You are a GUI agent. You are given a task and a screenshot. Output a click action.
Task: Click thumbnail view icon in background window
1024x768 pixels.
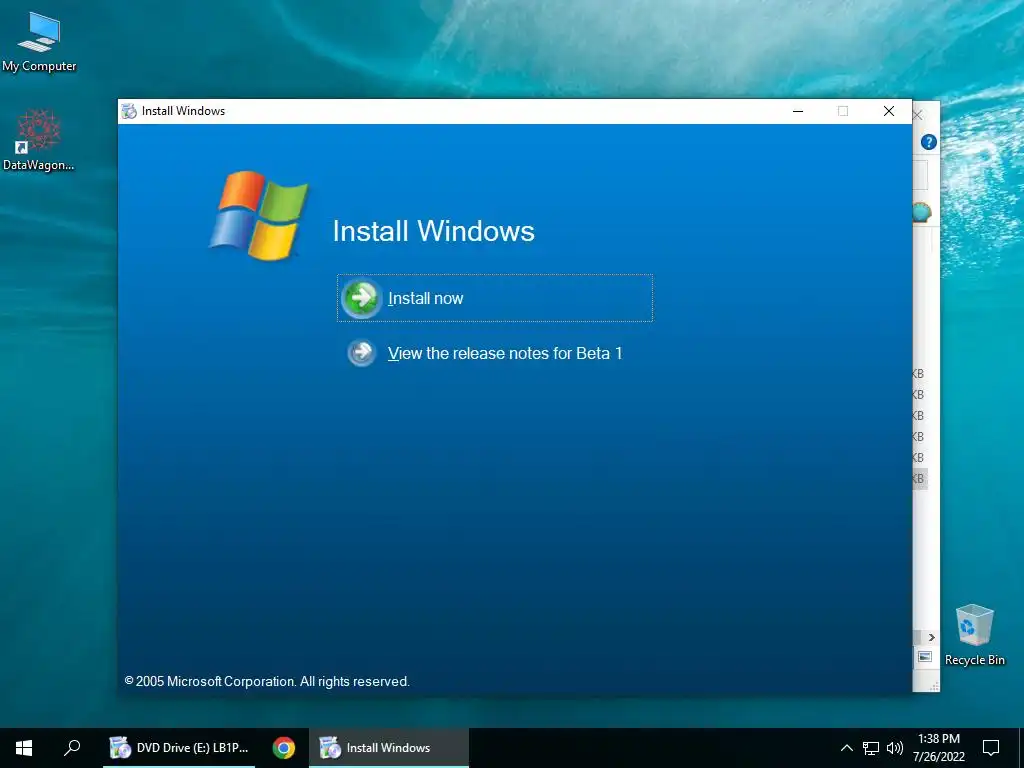click(x=925, y=657)
